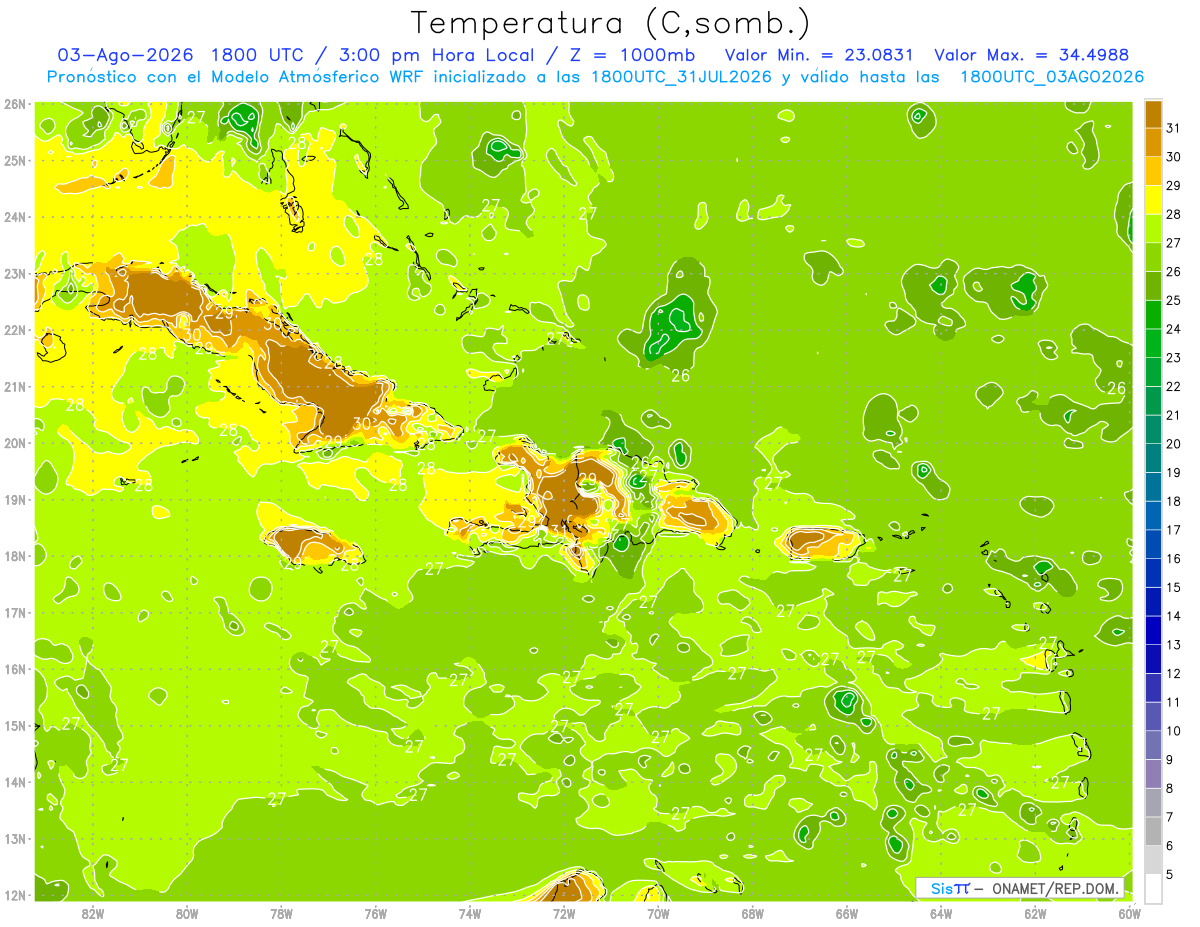Pick the white colorbar swatch below 5
Viewport: 1200px width, 927px height.
coord(1153,889)
